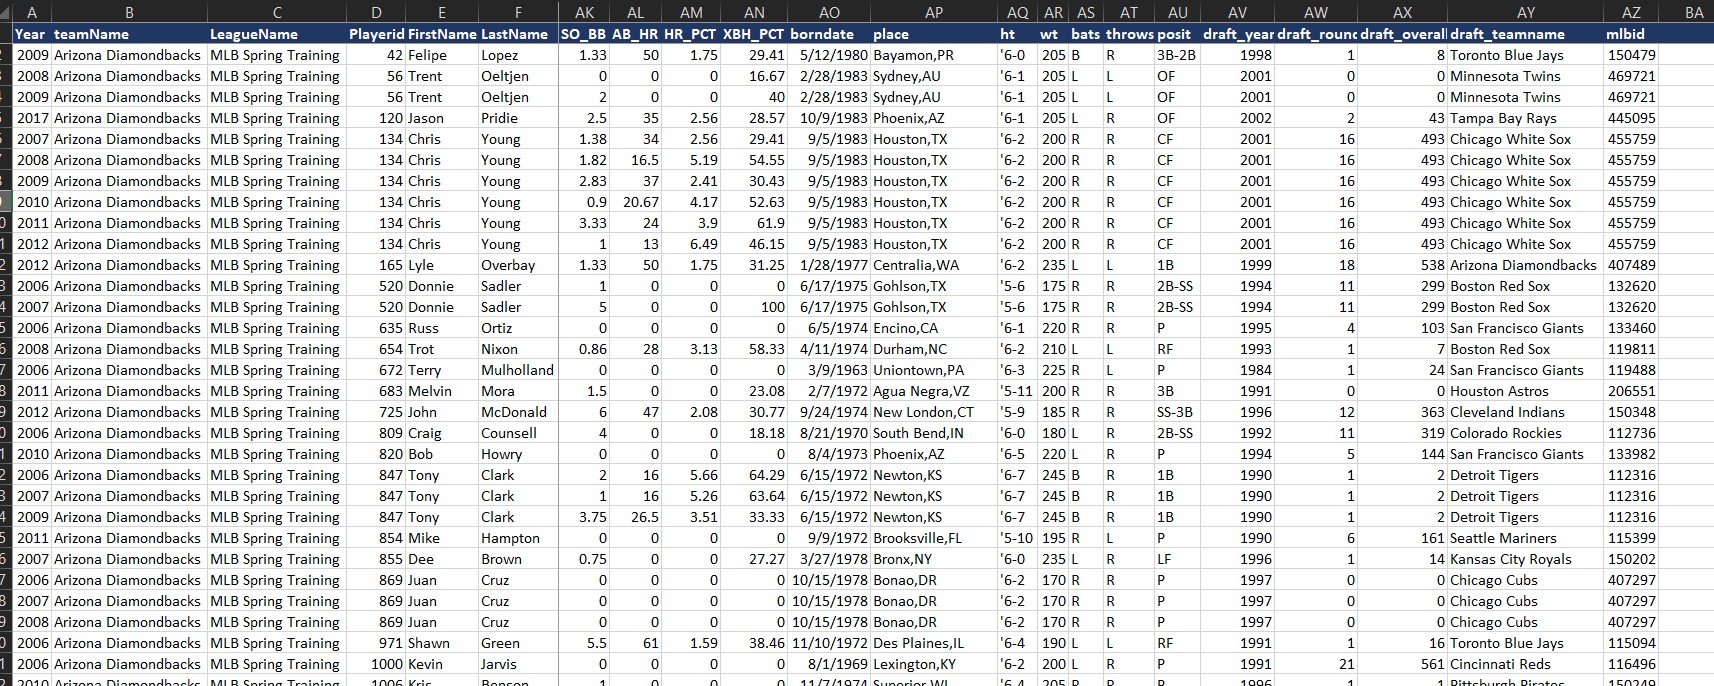Select column B header letter
The image size is (1714, 686).
129,12
